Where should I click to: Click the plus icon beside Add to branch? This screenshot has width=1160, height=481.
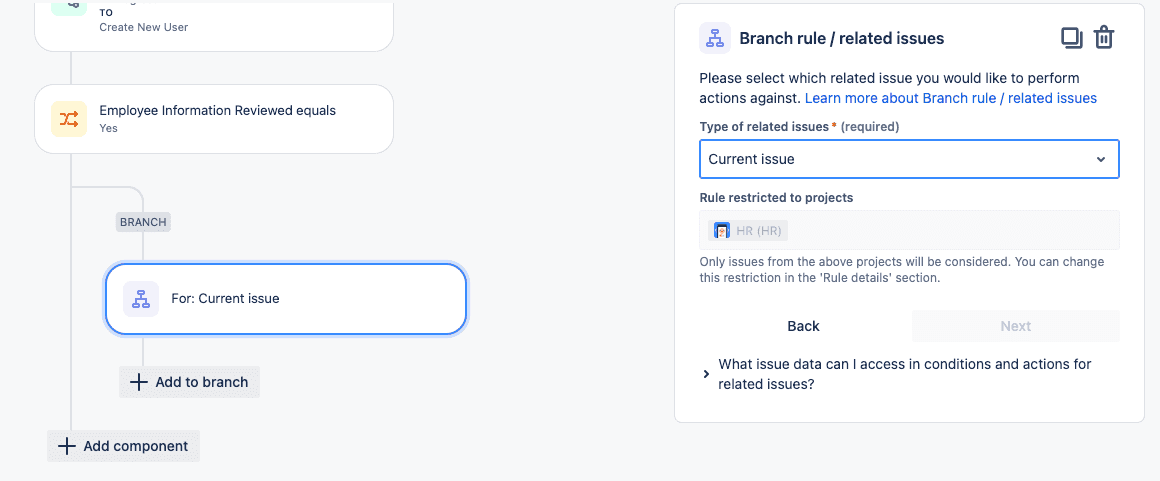click(138, 383)
